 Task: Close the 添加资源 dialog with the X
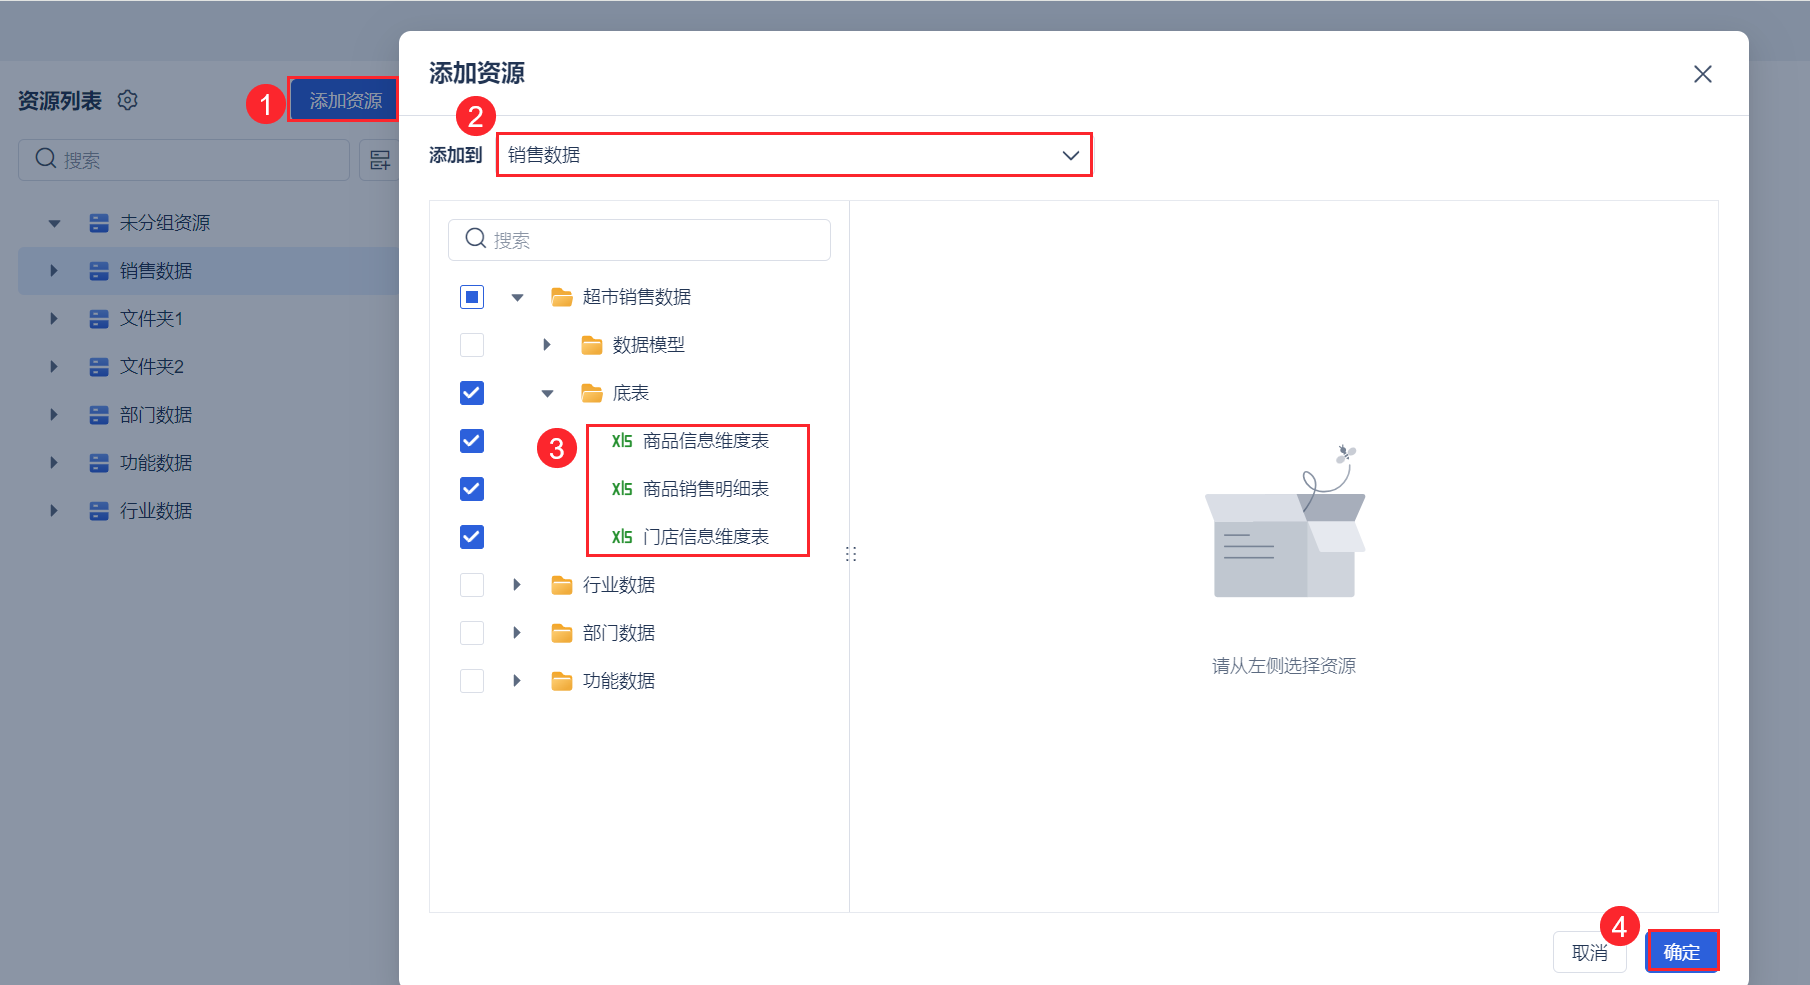pos(1703,74)
